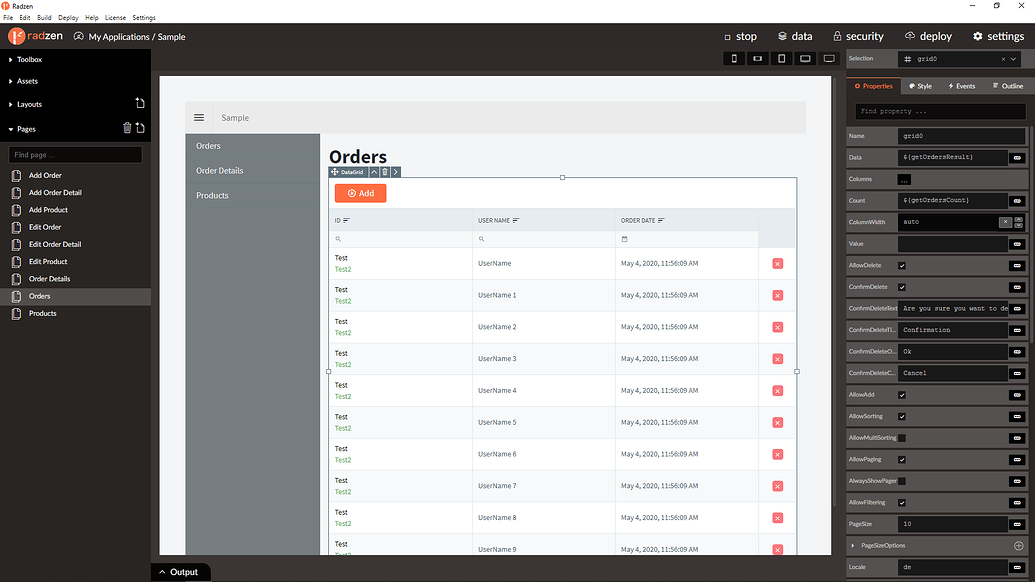The image size is (1035, 582).
Task: Open the Build menu
Action: [x=44, y=18]
